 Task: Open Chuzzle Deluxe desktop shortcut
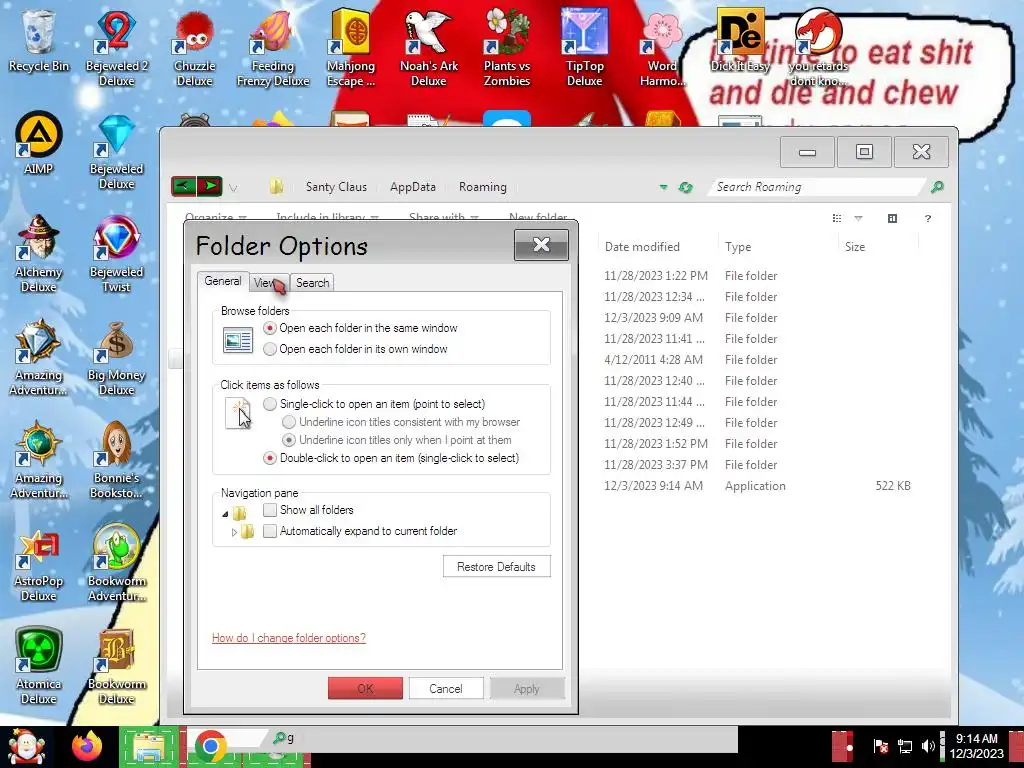click(x=195, y=47)
